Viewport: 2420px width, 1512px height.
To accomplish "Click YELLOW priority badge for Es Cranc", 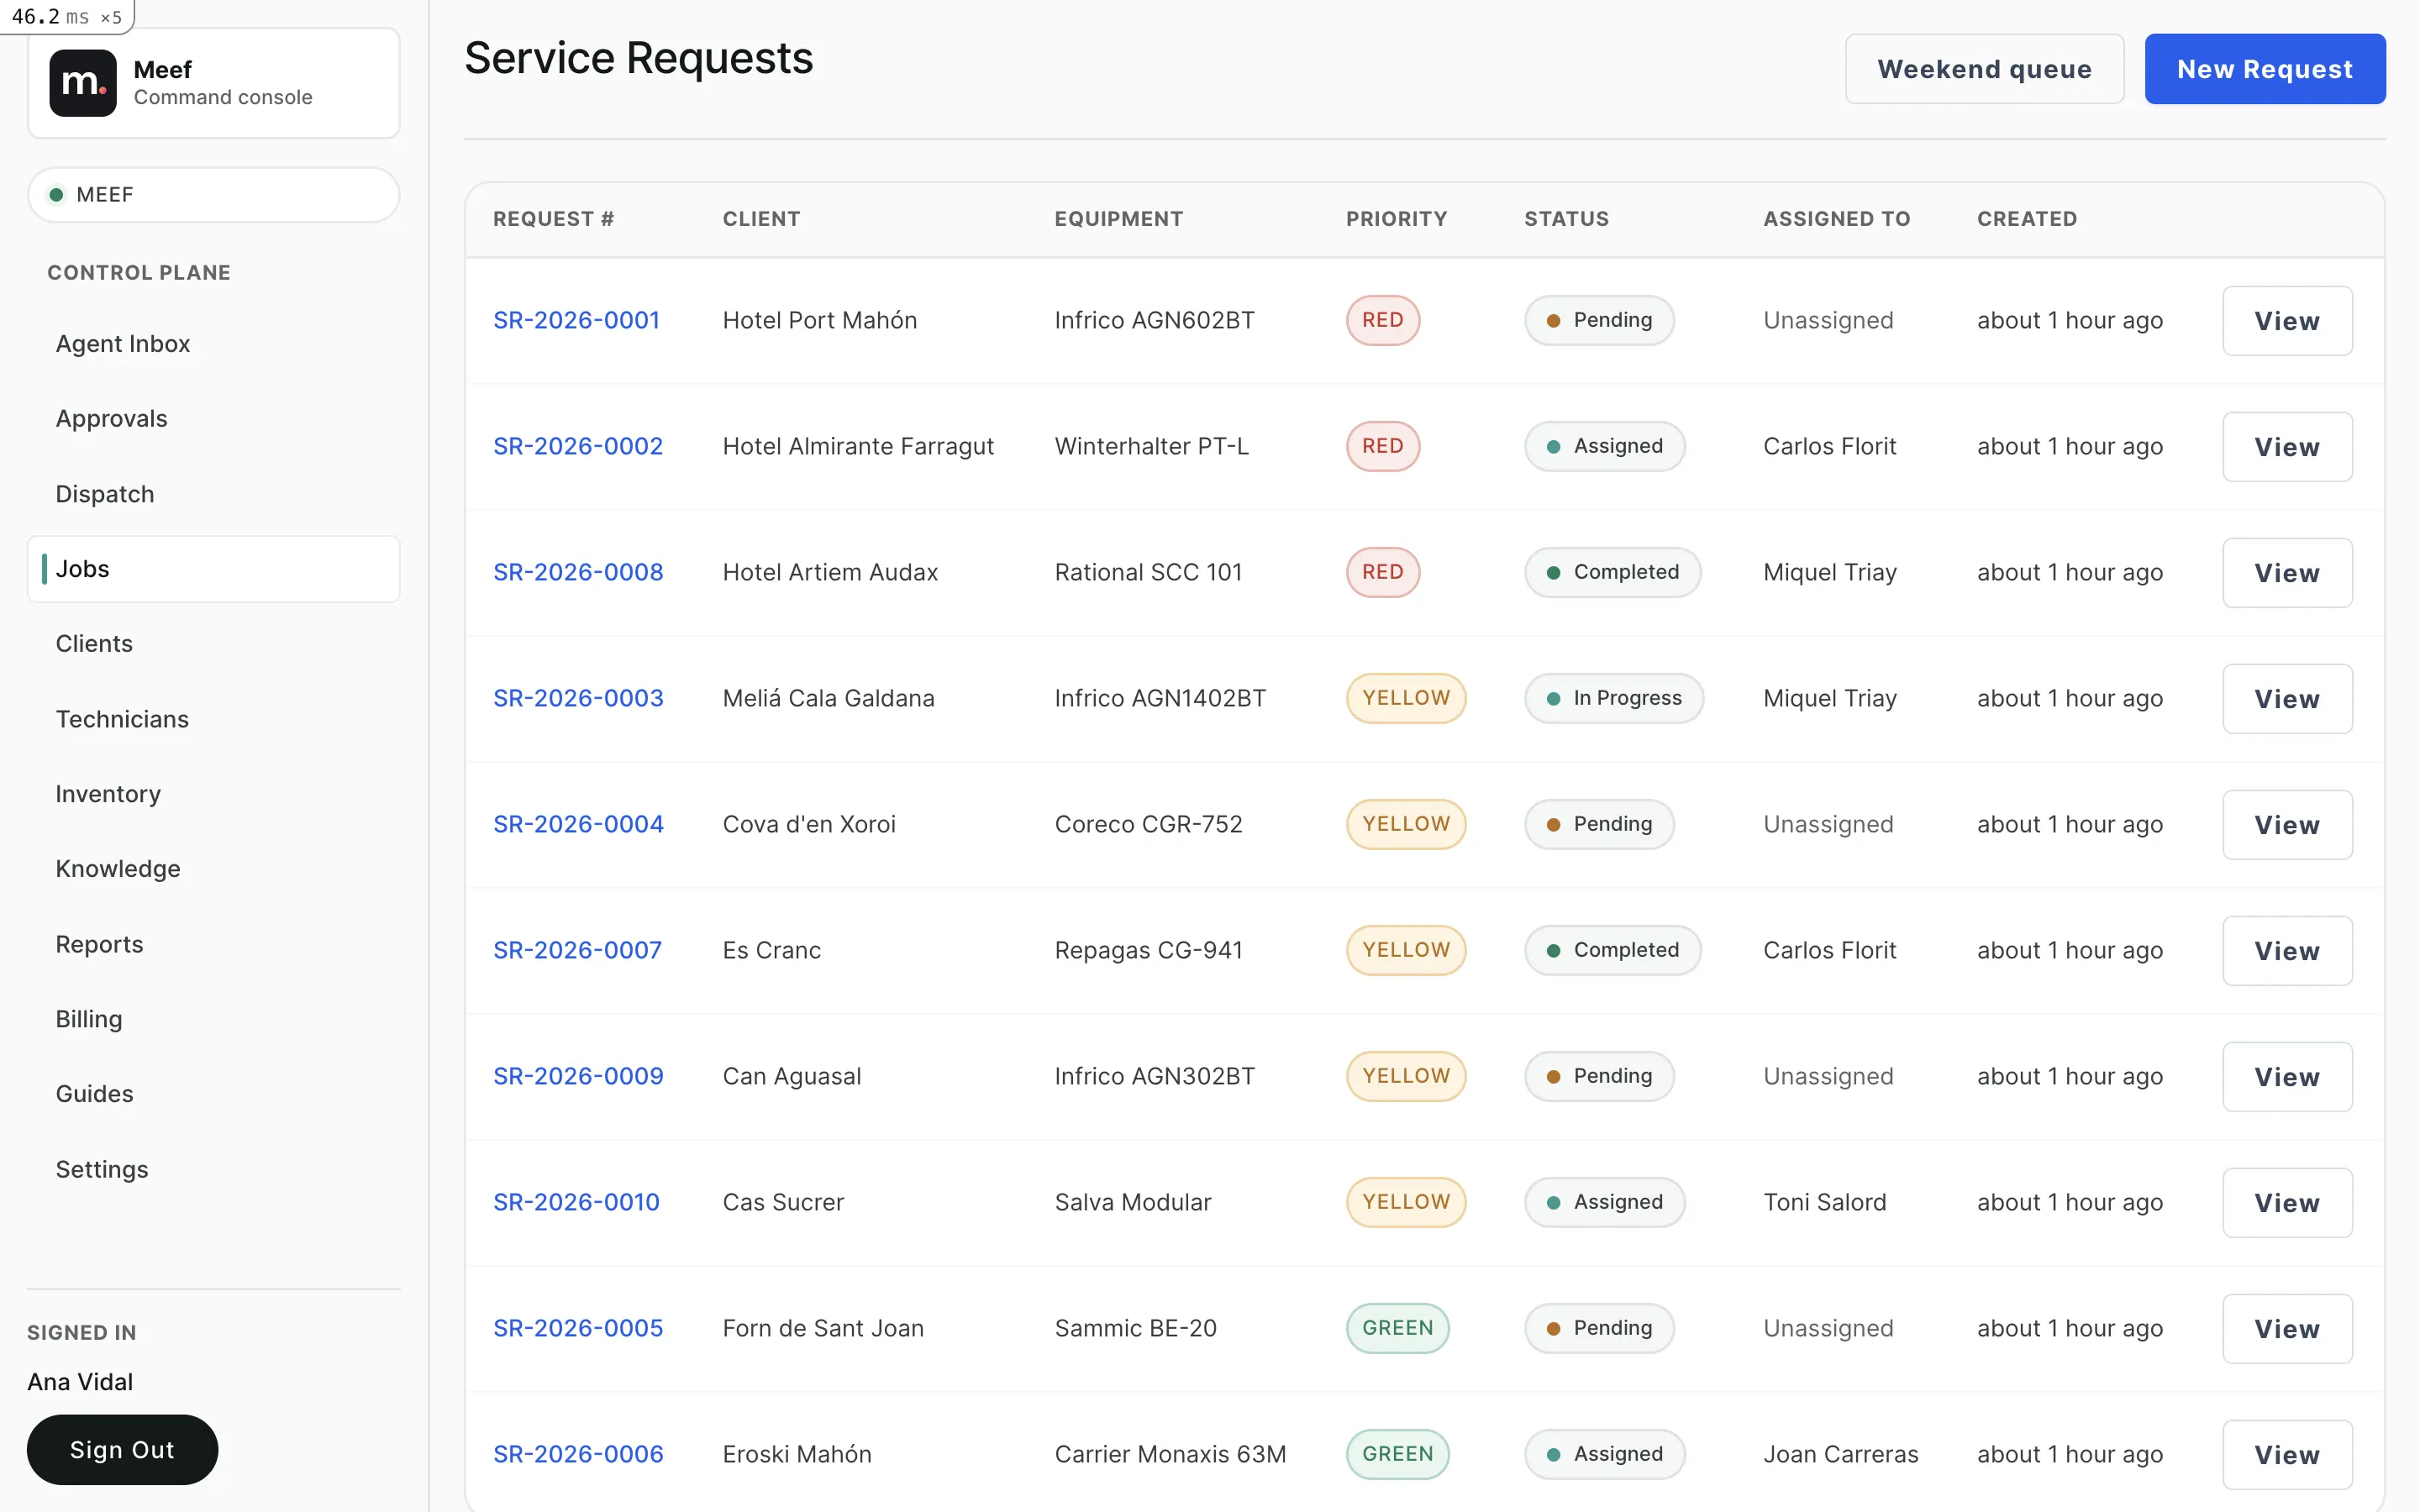I will point(1406,950).
